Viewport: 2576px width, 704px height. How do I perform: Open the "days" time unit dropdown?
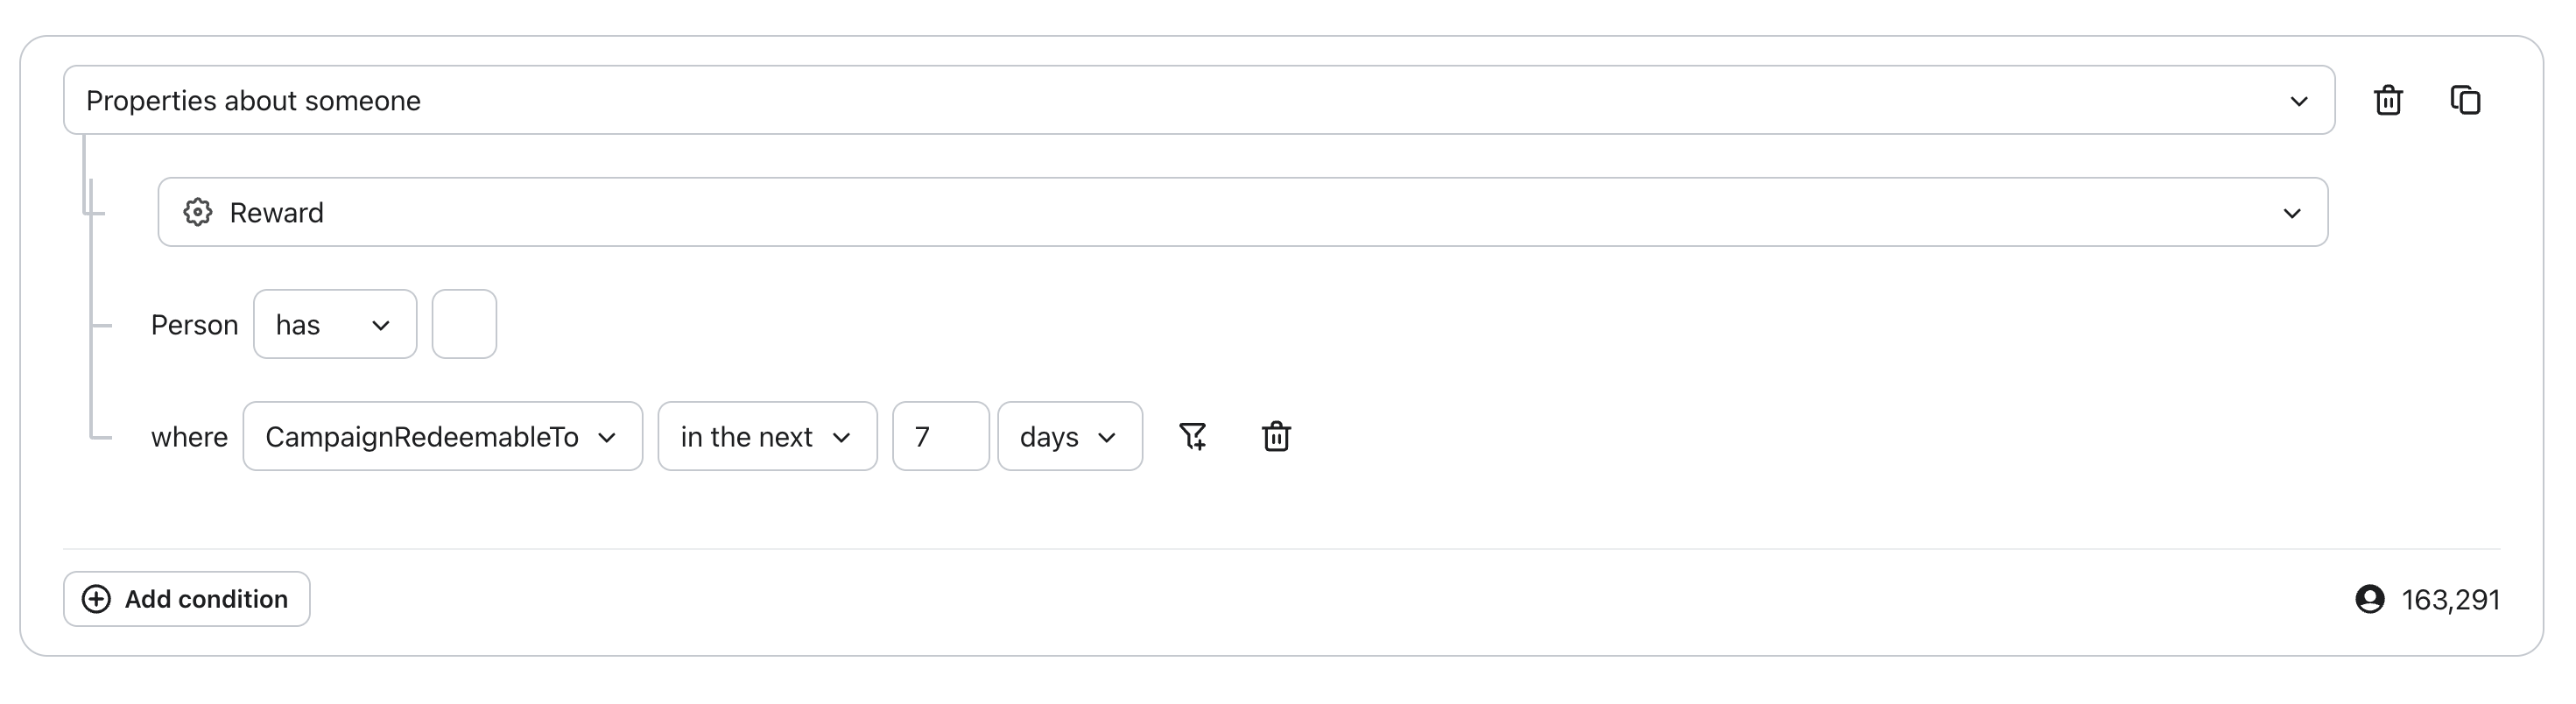point(1069,437)
